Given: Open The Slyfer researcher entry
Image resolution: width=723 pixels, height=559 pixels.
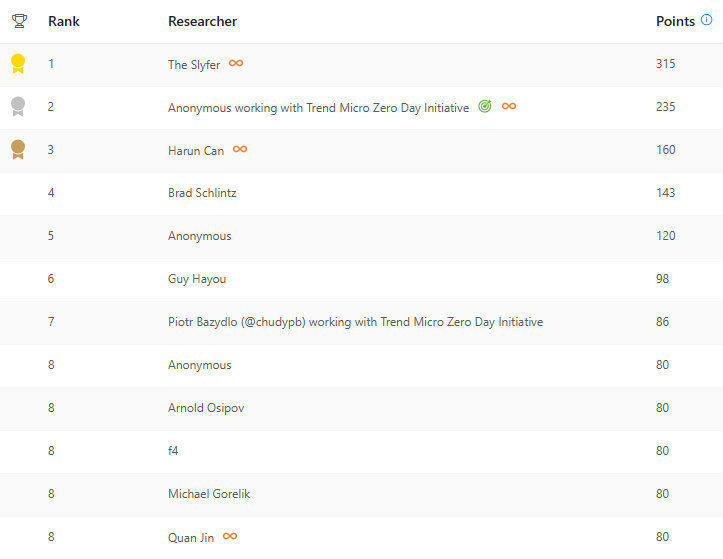Looking at the screenshot, I should (x=194, y=64).
